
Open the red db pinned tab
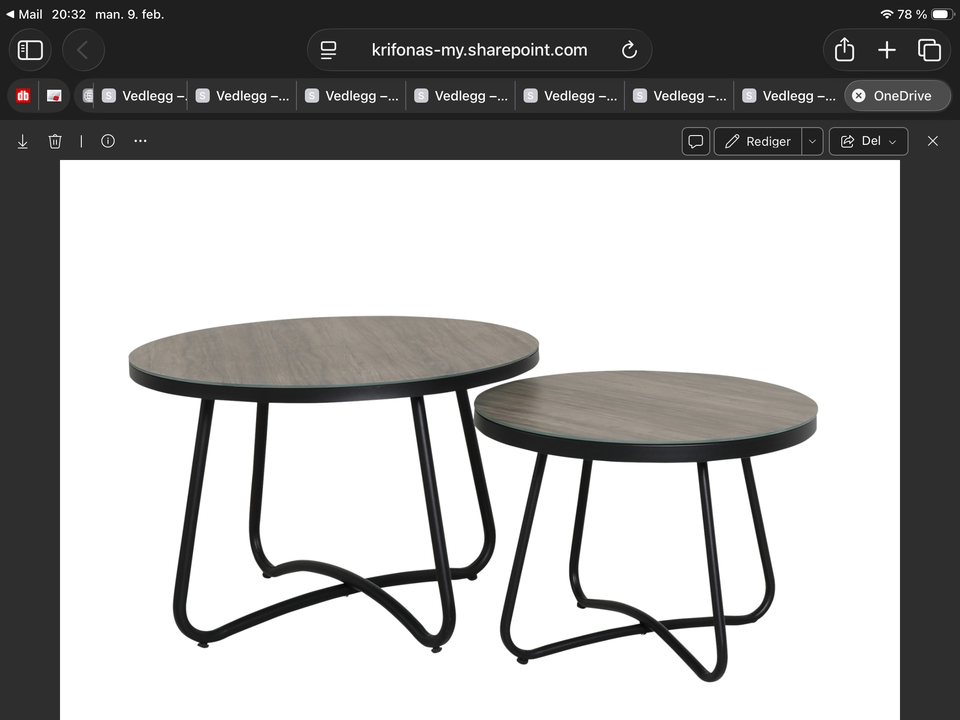point(23,96)
